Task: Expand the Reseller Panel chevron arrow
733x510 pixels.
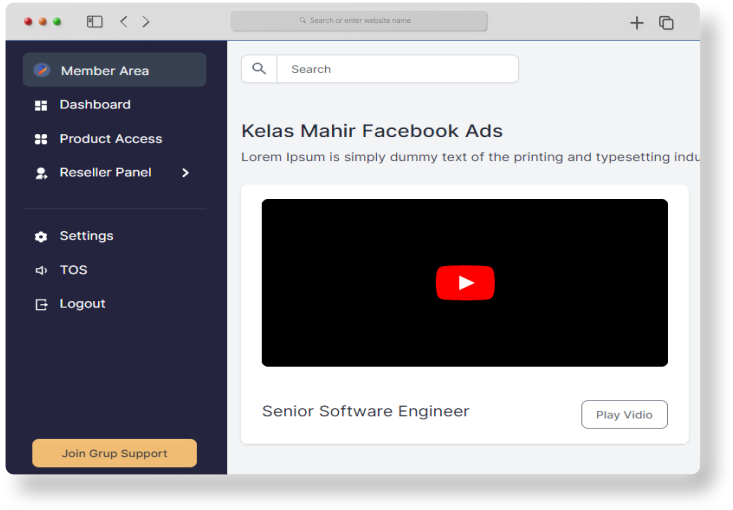Action: coord(185,173)
